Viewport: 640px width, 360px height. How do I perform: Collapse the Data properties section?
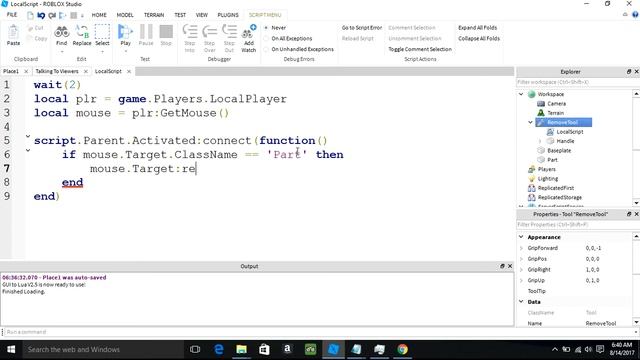[x=521, y=302]
